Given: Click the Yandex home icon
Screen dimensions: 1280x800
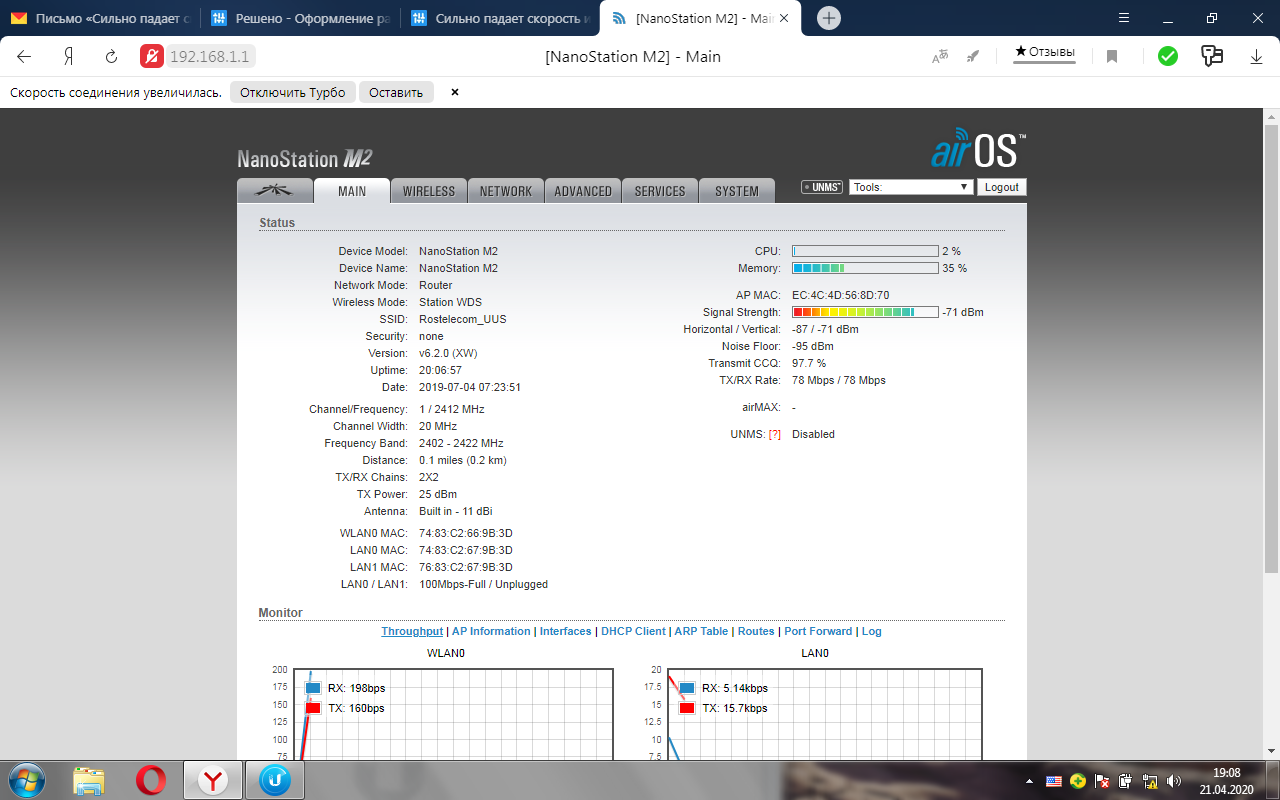Looking at the screenshot, I should tap(69, 57).
